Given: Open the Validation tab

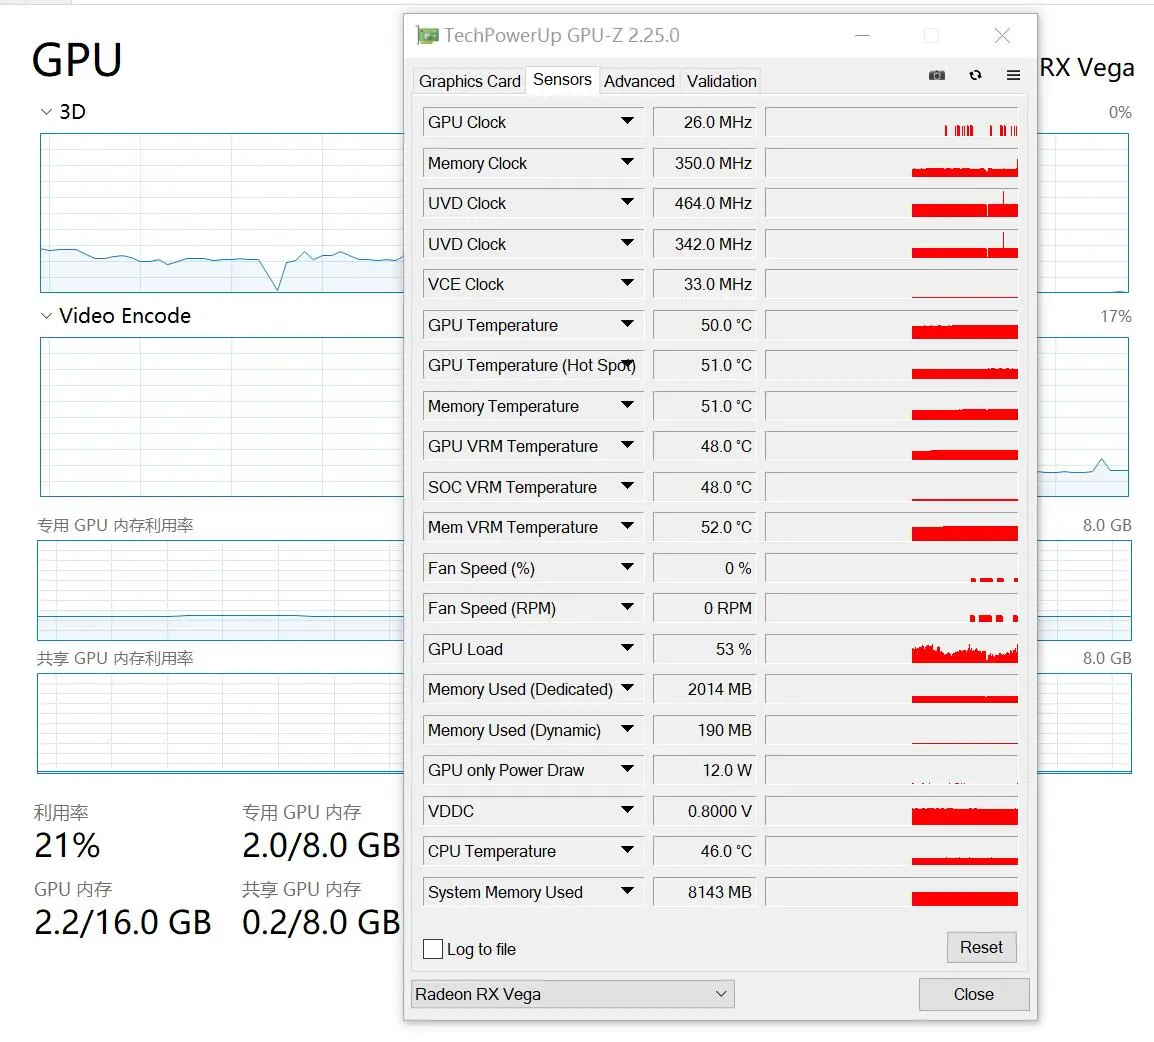Looking at the screenshot, I should tap(721, 81).
